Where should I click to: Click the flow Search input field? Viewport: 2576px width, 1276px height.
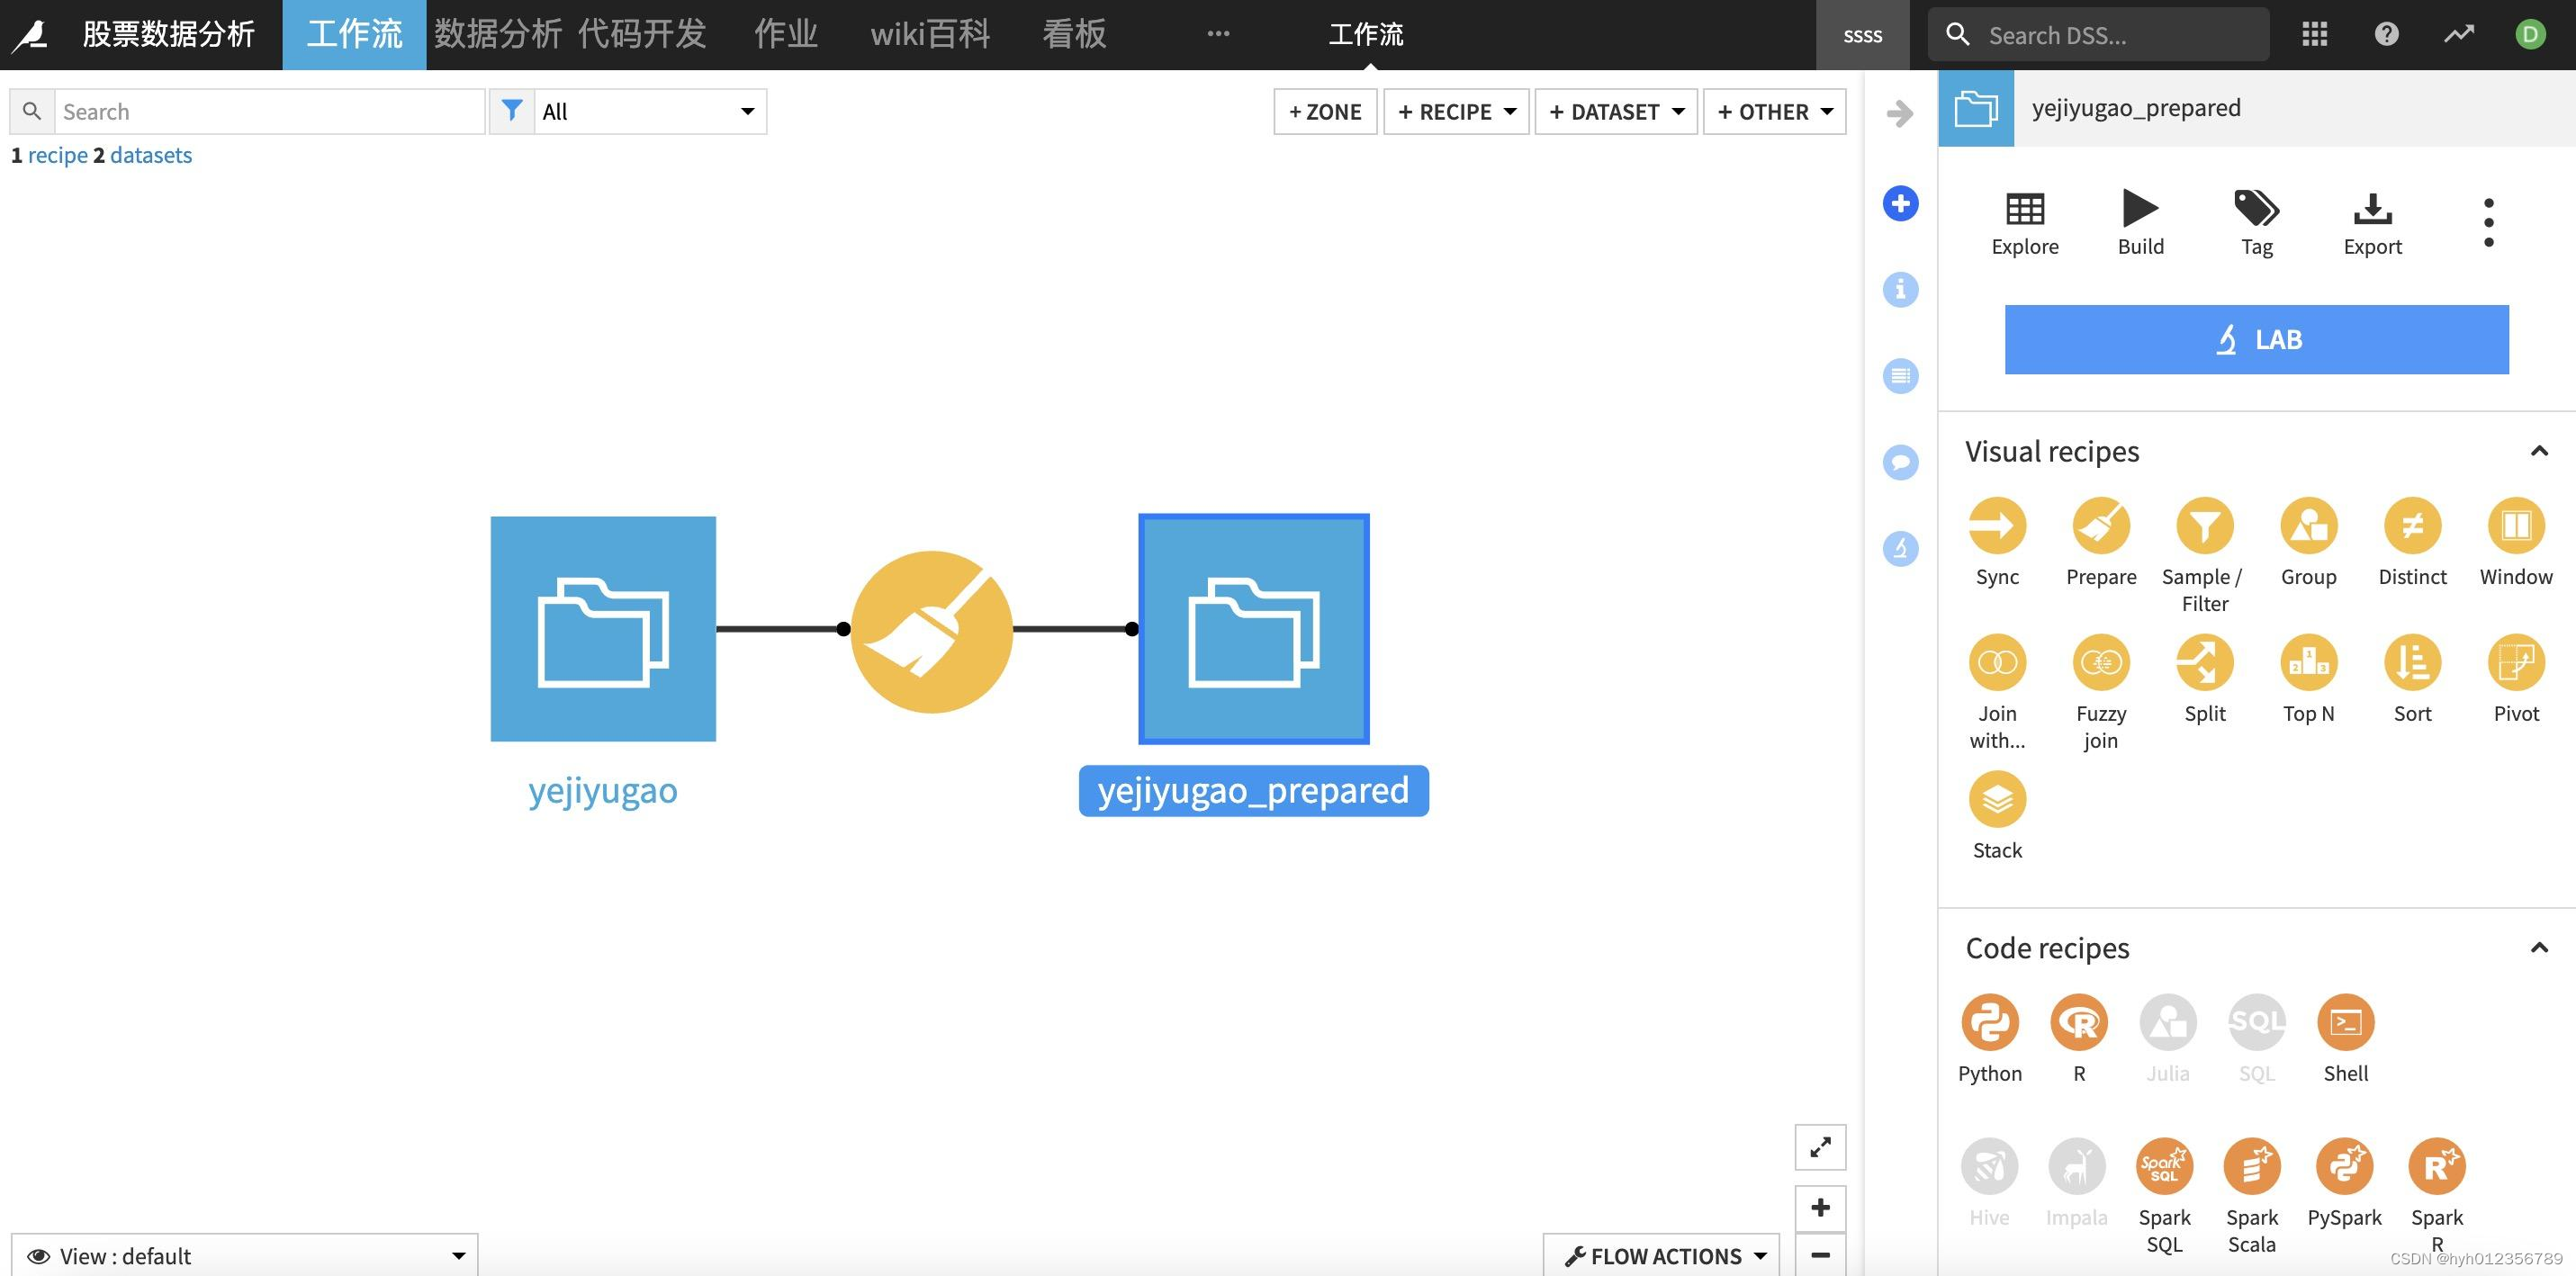(268, 112)
